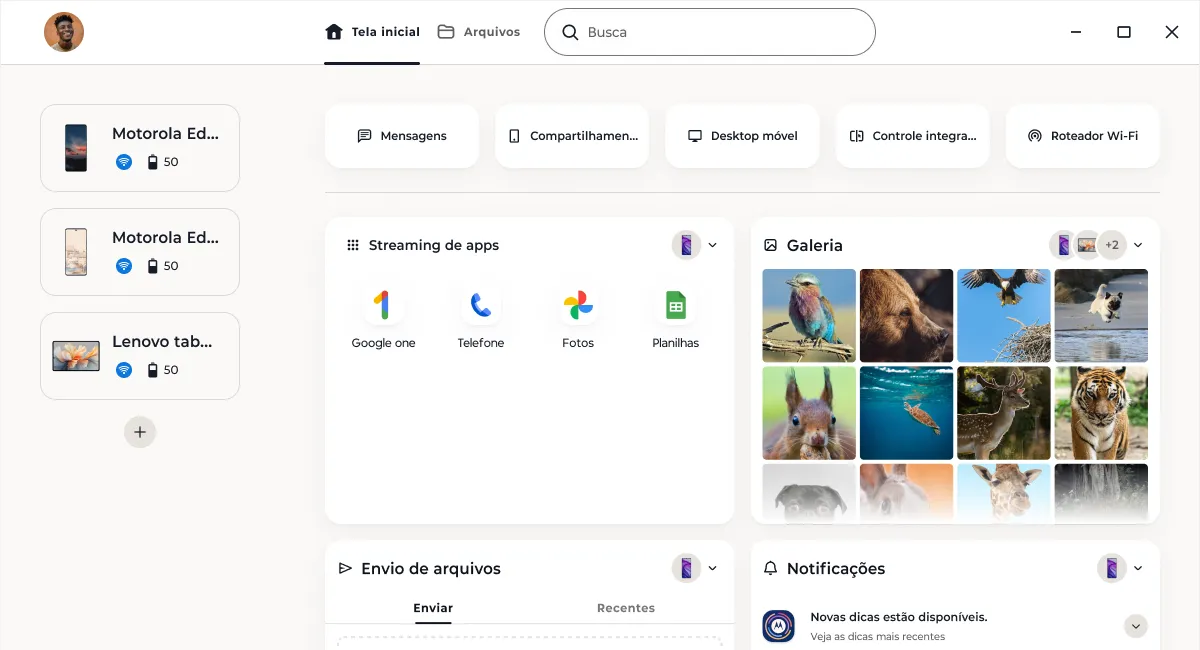Launch the Telefone app
This screenshot has width=1200, height=650.
480,306
